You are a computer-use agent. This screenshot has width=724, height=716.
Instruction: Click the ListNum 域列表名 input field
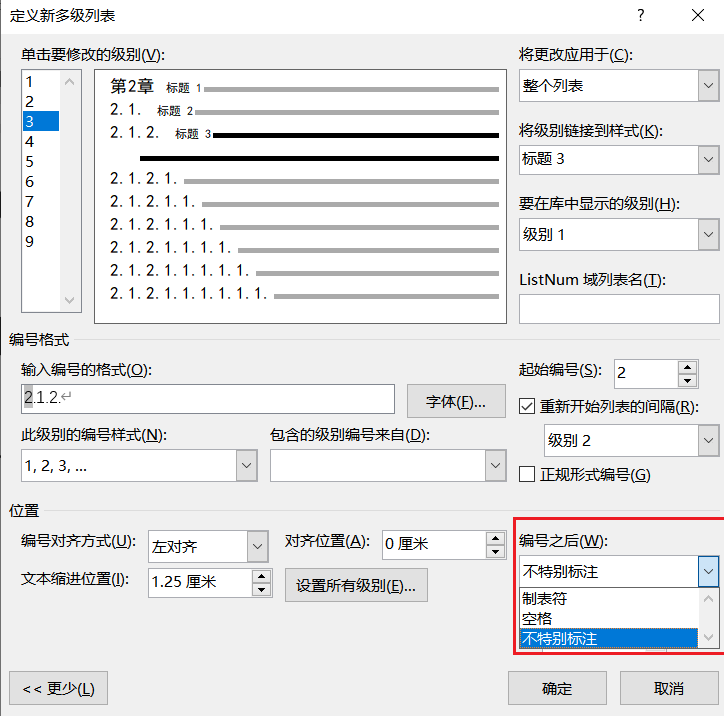[619, 309]
